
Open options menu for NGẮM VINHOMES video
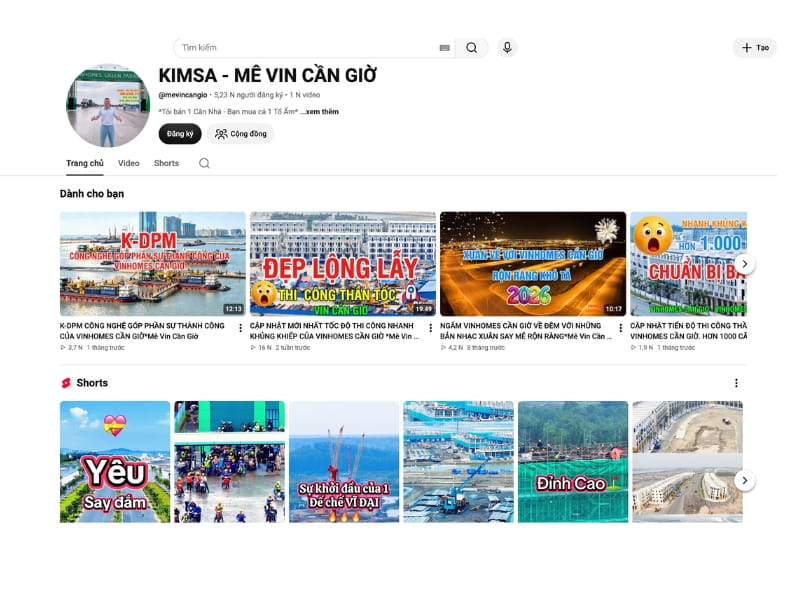(620, 328)
